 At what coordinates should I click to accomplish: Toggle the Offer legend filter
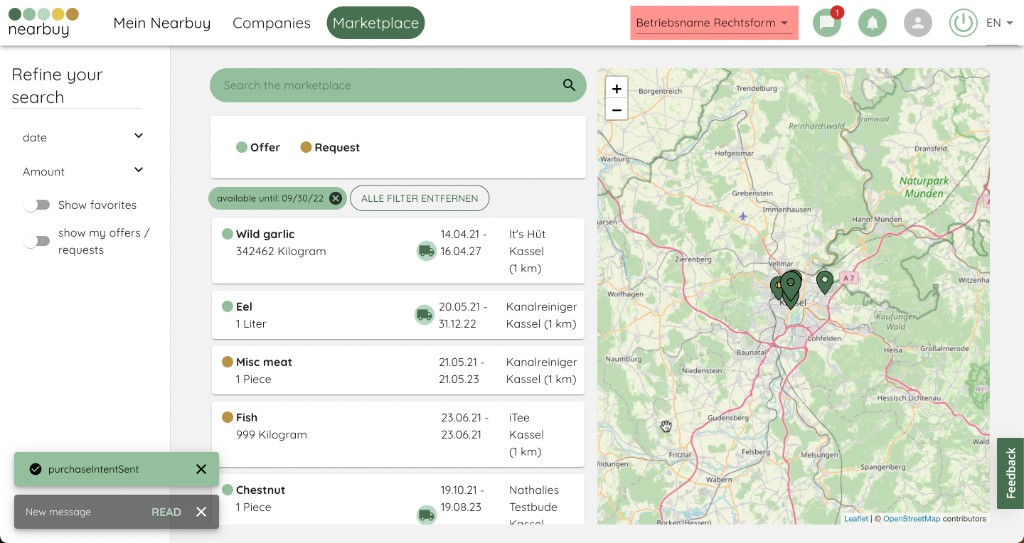point(258,148)
